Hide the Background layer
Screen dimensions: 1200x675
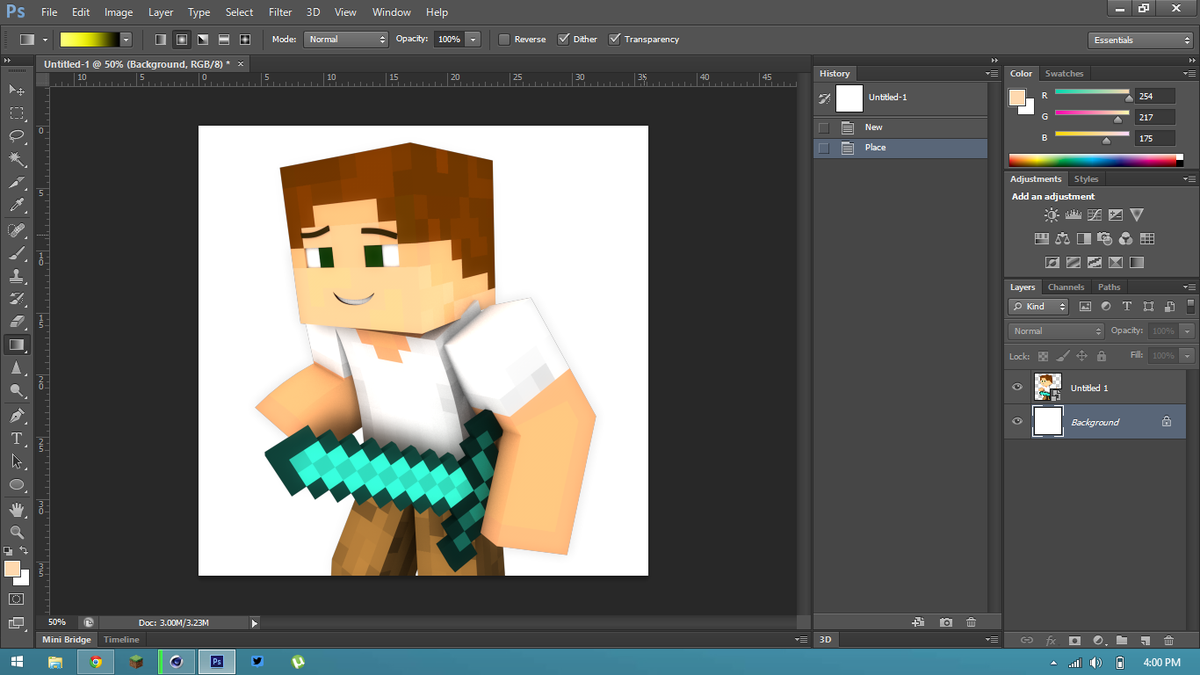coord(1017,421)
